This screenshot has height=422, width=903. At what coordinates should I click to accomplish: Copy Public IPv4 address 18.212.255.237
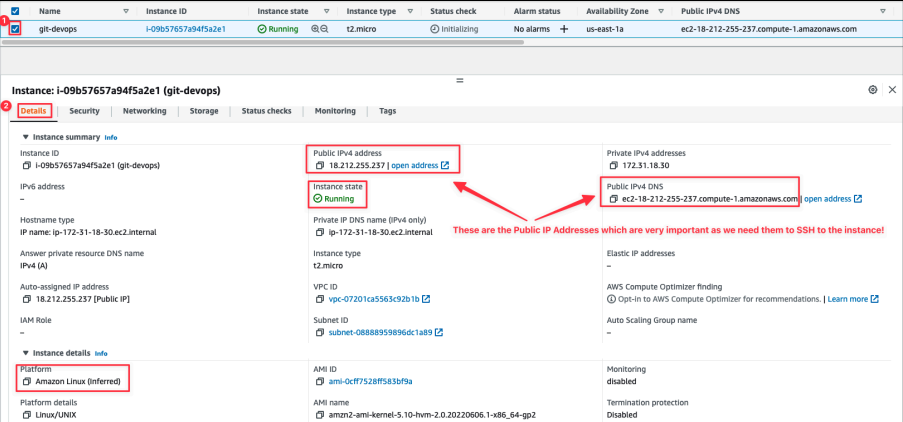[320, 165]
